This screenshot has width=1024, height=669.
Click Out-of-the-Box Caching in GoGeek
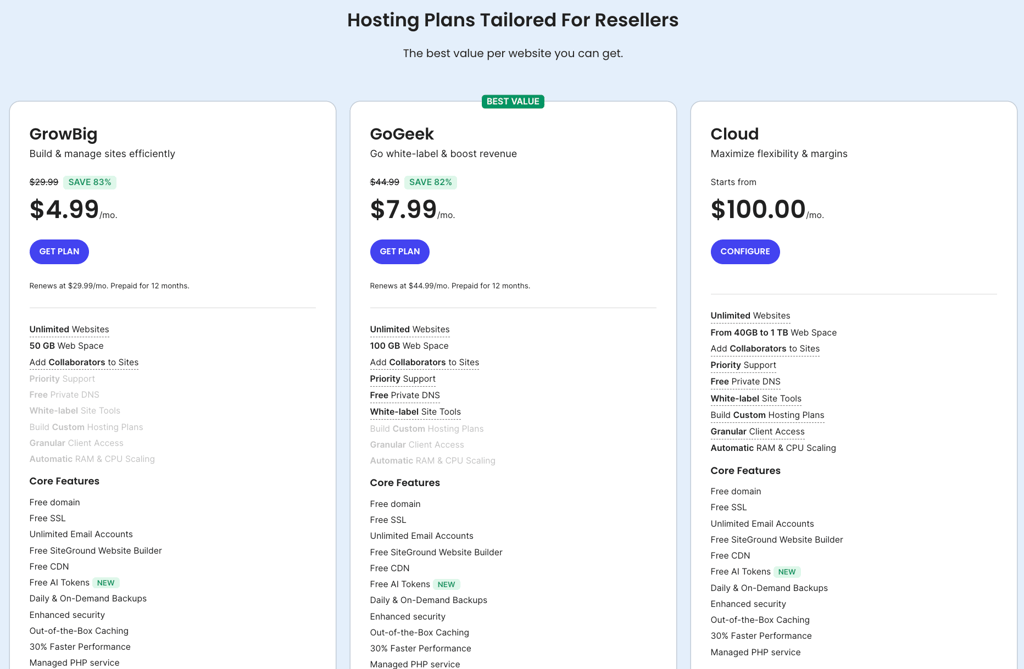pyautogui.click(x=419, y=632)
